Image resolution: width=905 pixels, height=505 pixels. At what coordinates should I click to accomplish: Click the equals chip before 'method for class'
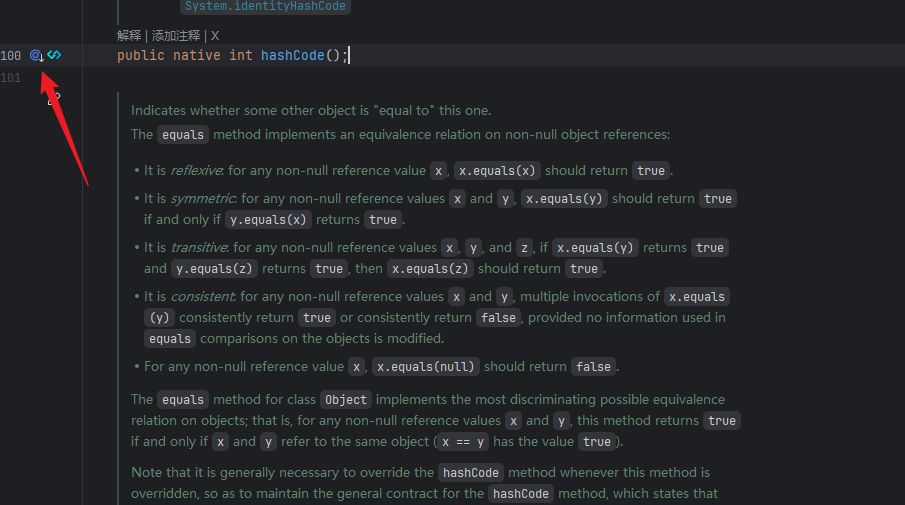pyautogui.click(x=183, y=400)
